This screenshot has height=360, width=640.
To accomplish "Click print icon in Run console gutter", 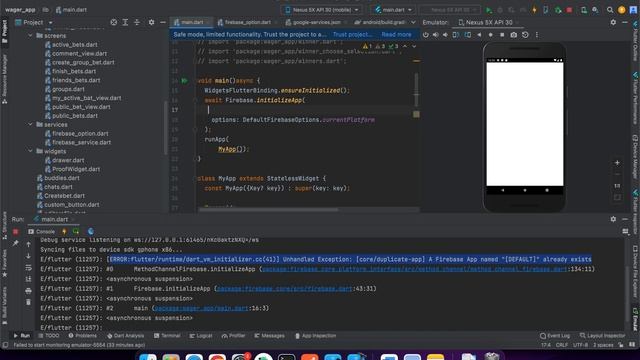I will [28, 291].
